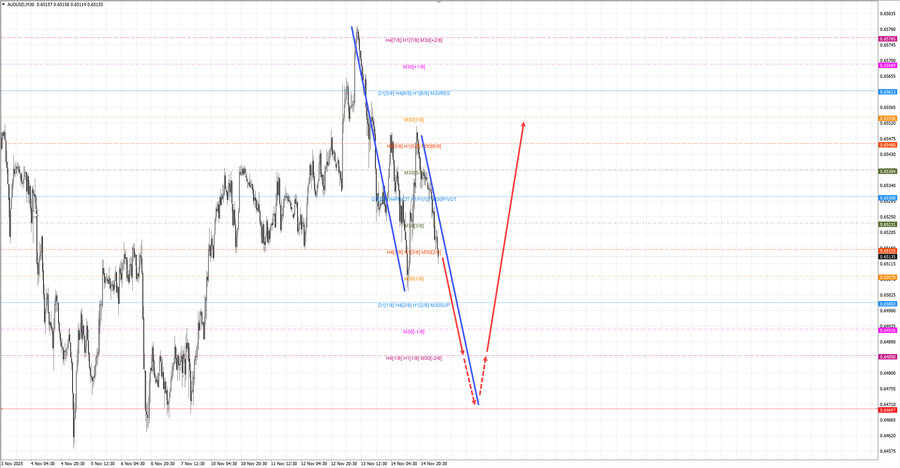Click the blue 0.65613 price tag
900x468 pixels.
tap(888, 92)
